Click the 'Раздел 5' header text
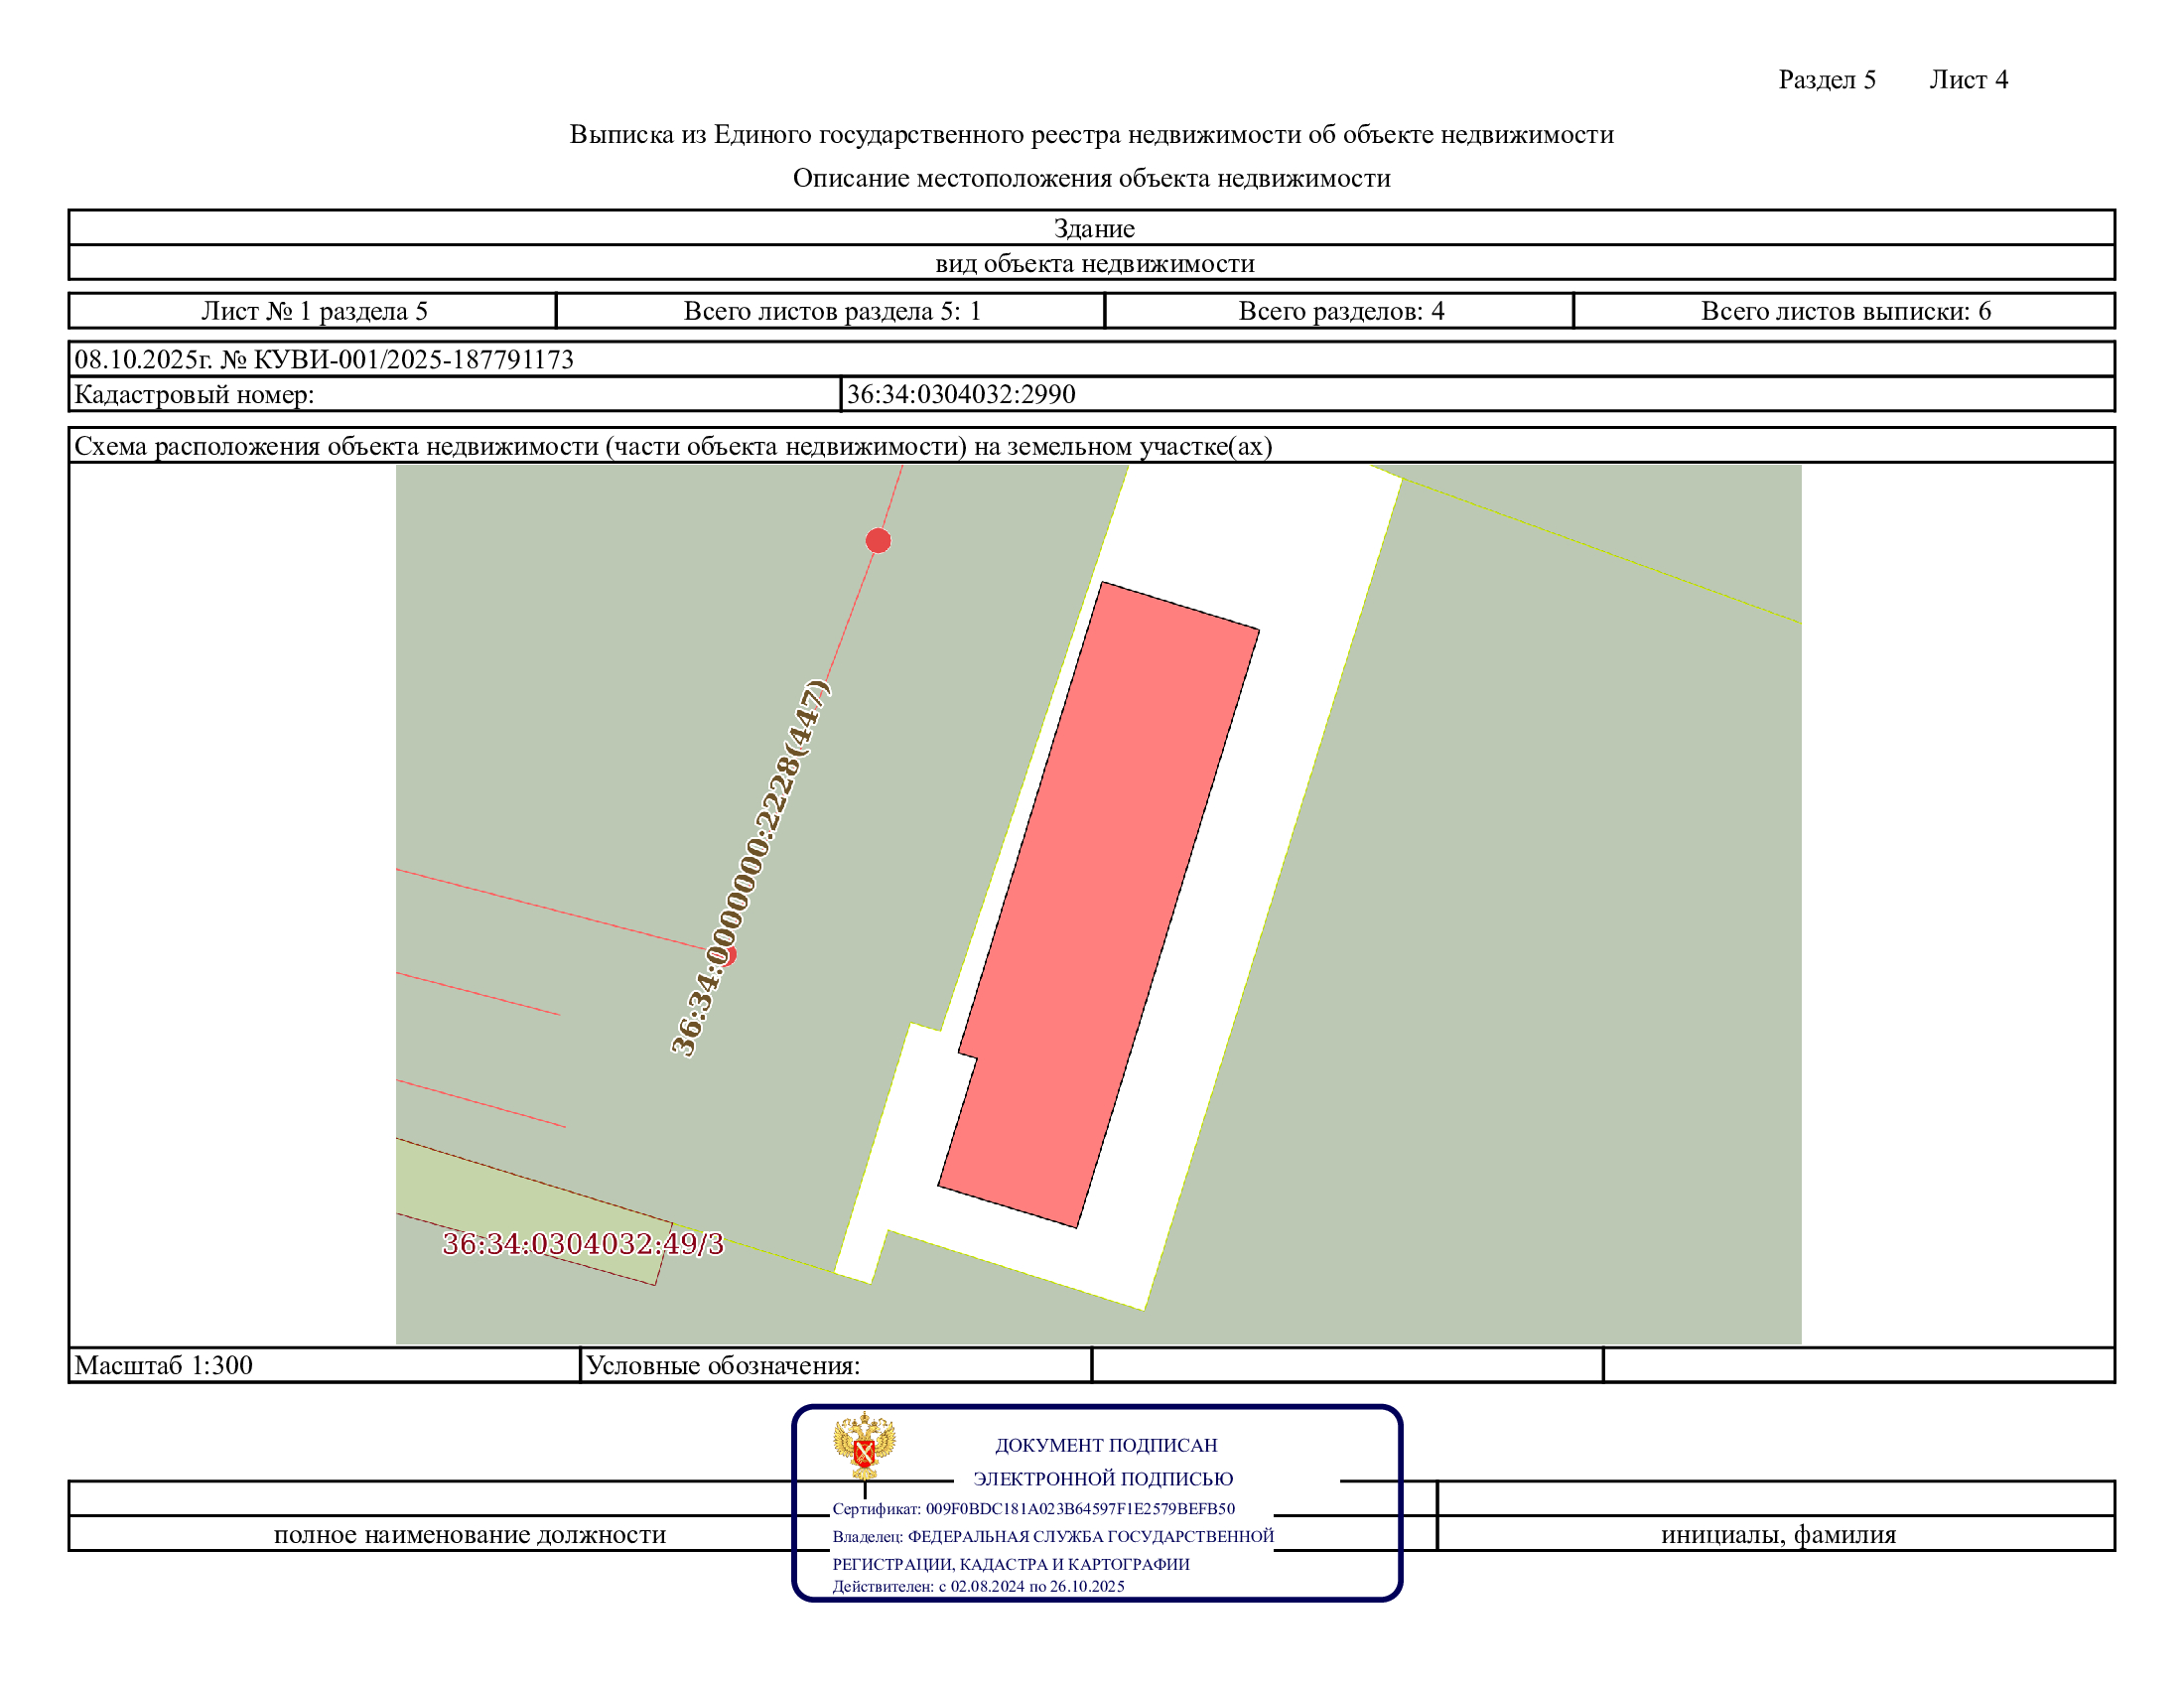The height and width of the screenshot is (1688, 2184). pyautogui.click(x=1826, y=80)
